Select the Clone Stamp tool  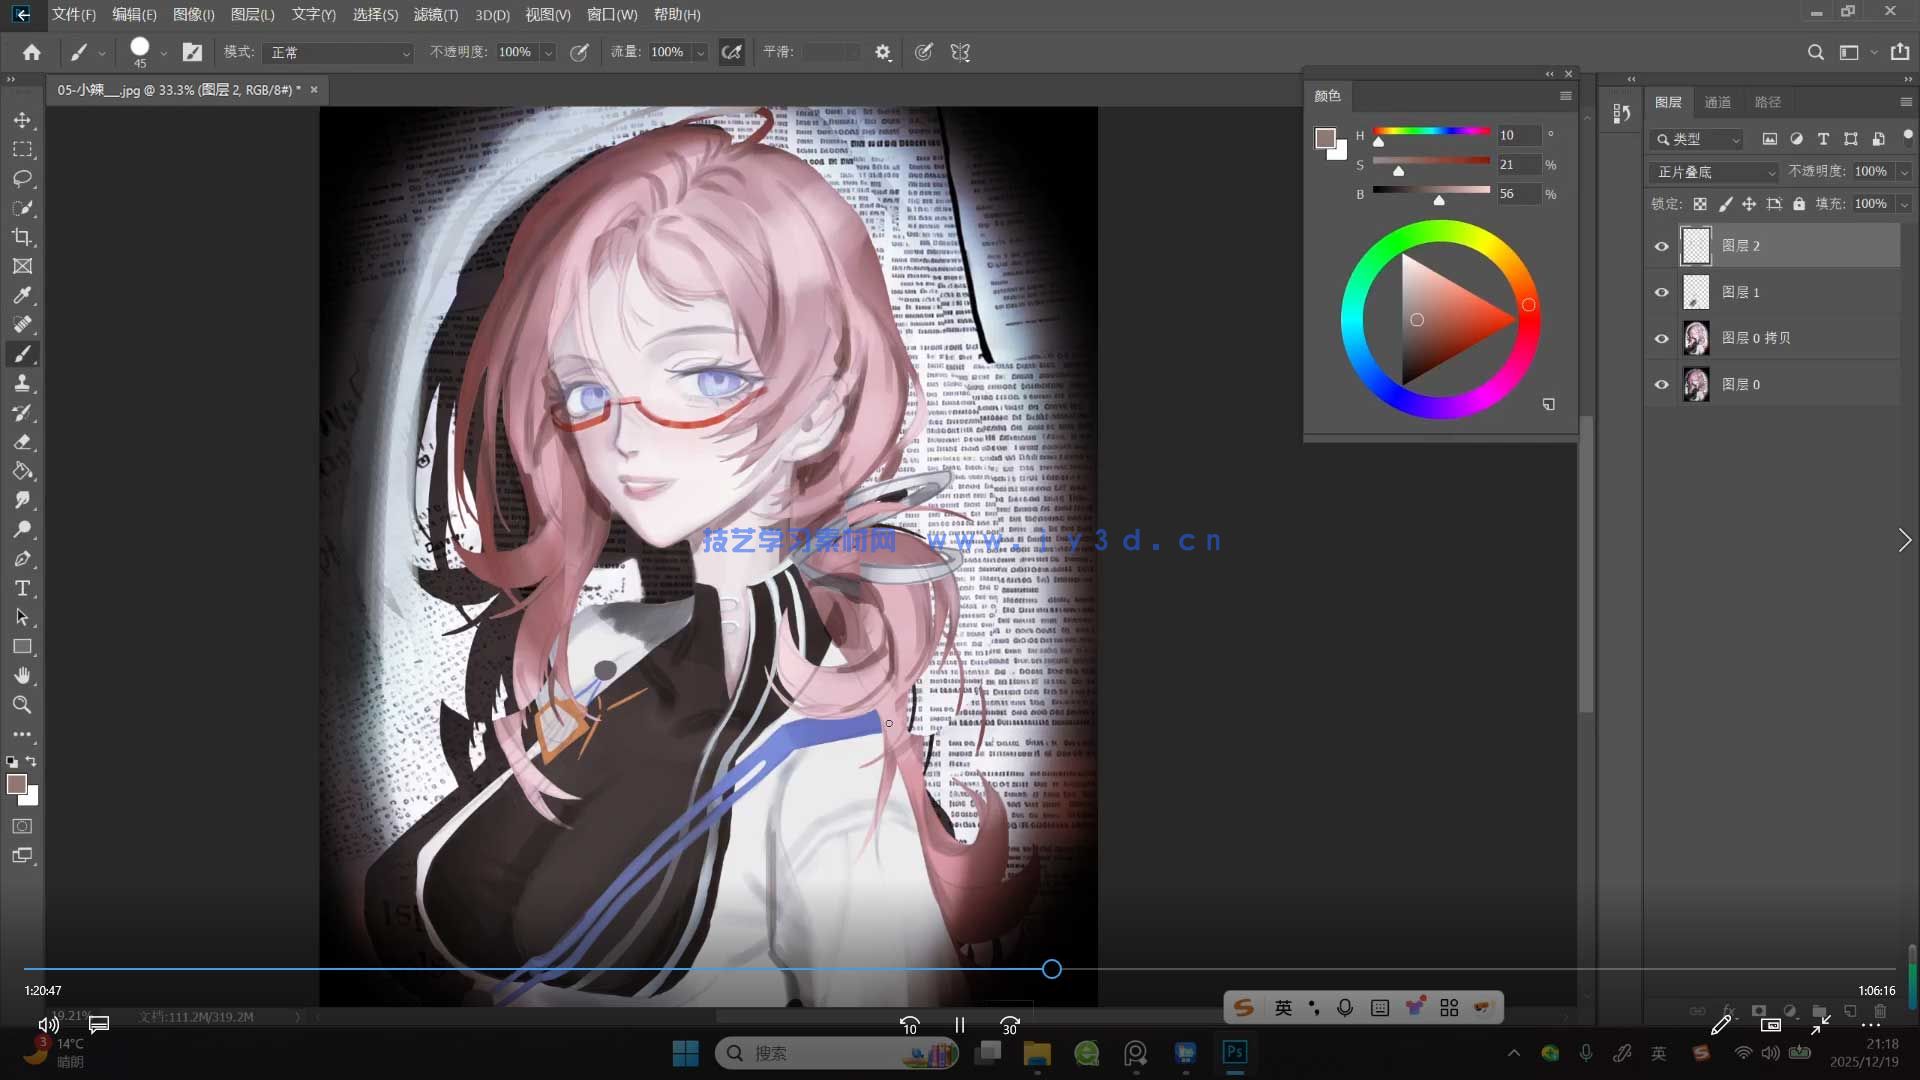tap(22, 383)
